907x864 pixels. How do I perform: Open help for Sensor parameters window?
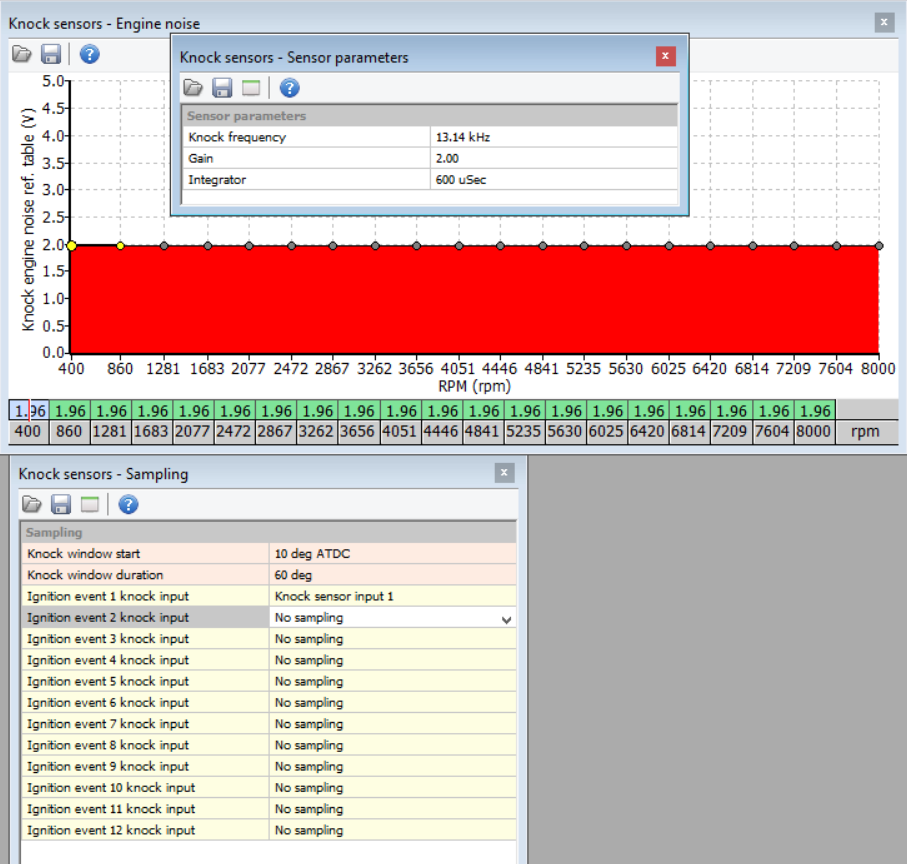(289, 88)
